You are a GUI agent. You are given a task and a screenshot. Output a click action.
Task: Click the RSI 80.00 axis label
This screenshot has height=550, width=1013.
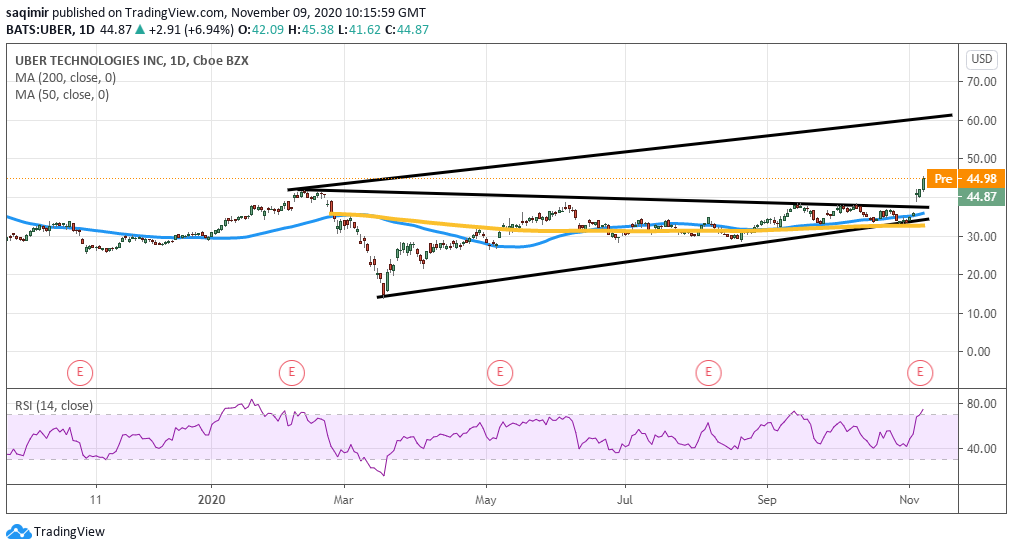coord(981,404)
